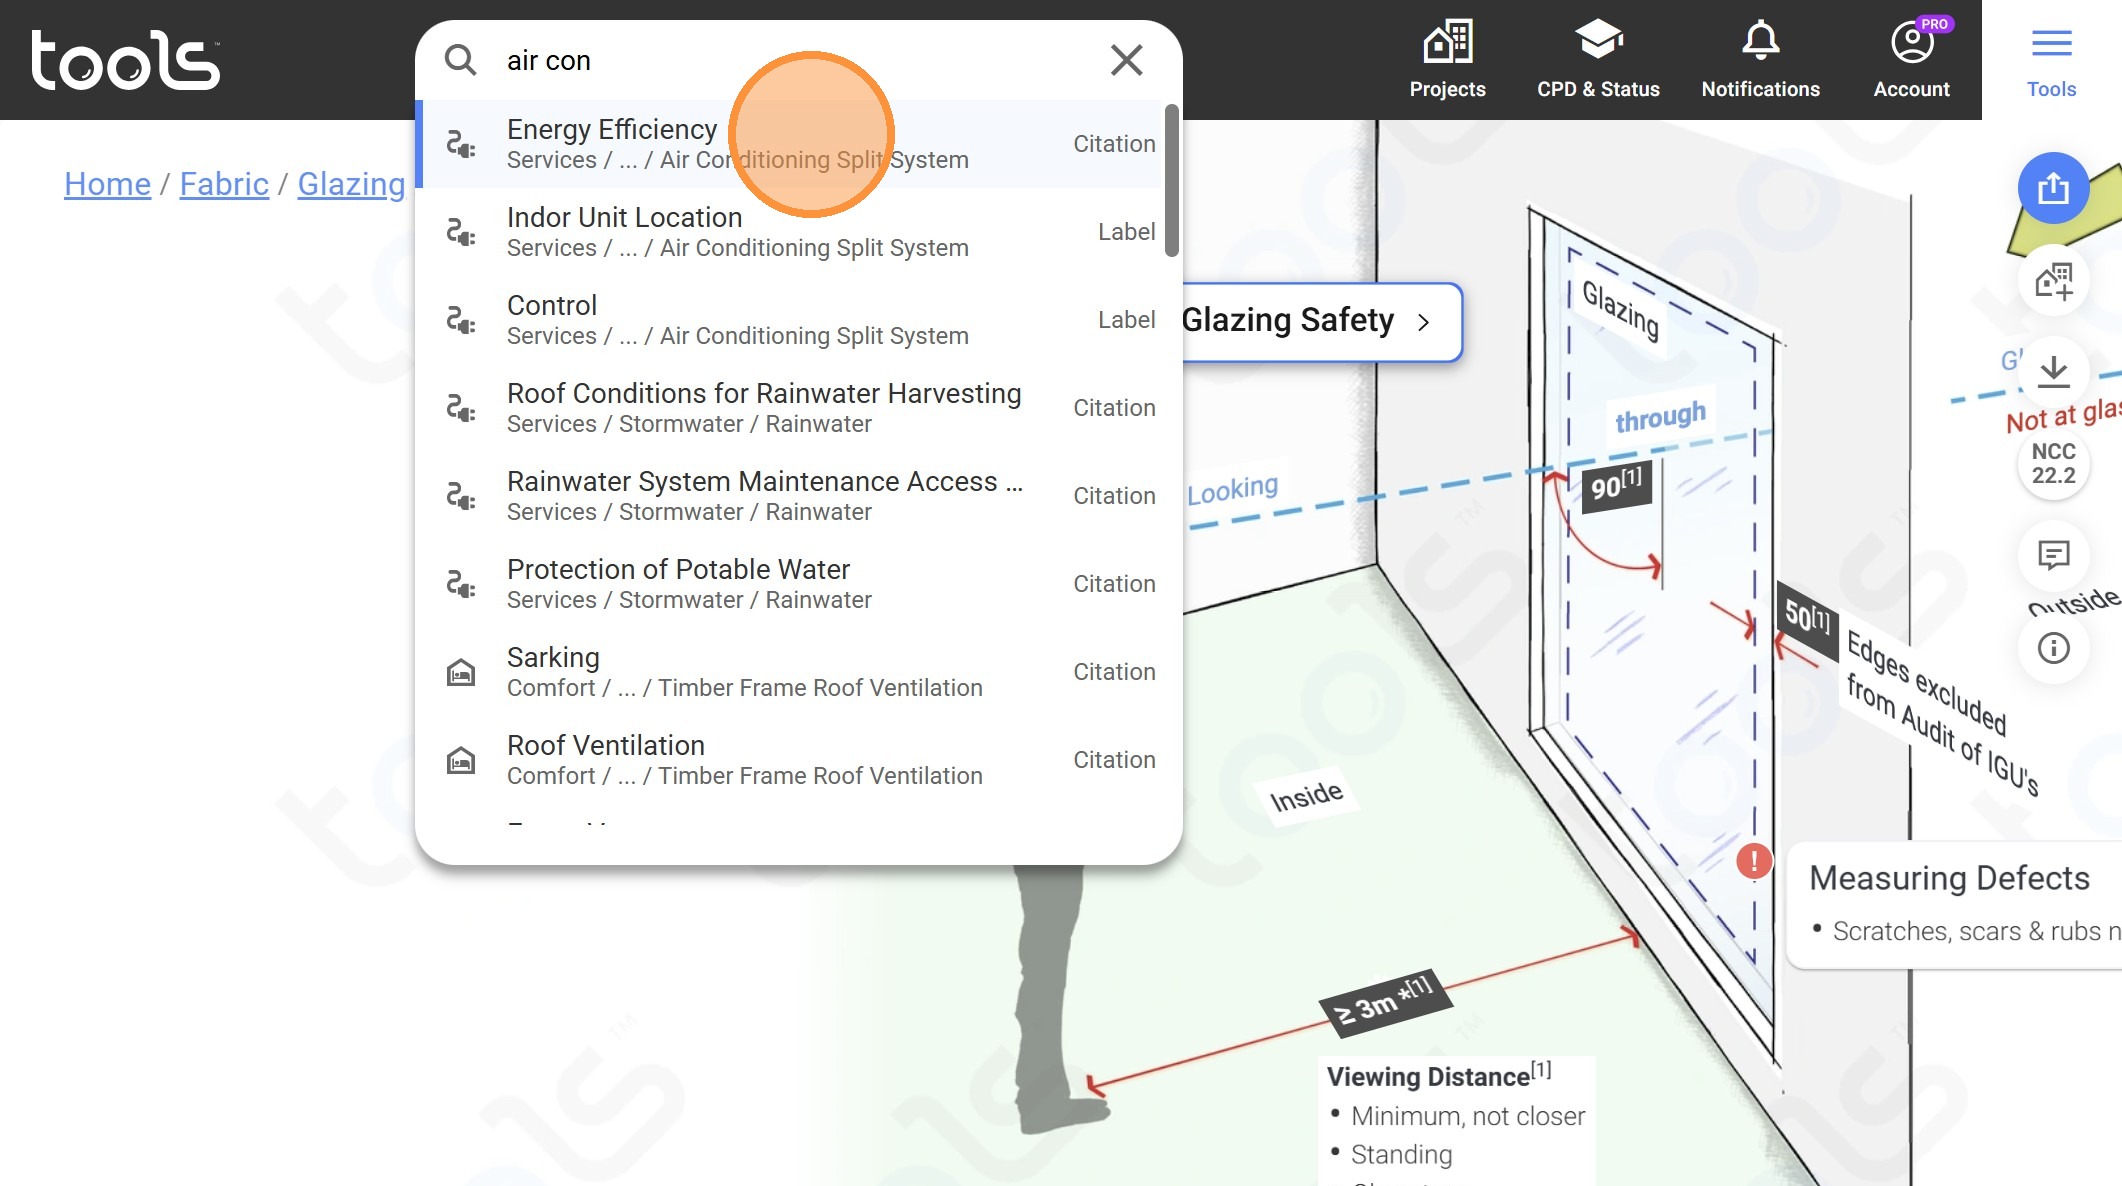The image size is (2122, 1186).
Task: Open the comments feedback icon
Action: point(2053,555)
